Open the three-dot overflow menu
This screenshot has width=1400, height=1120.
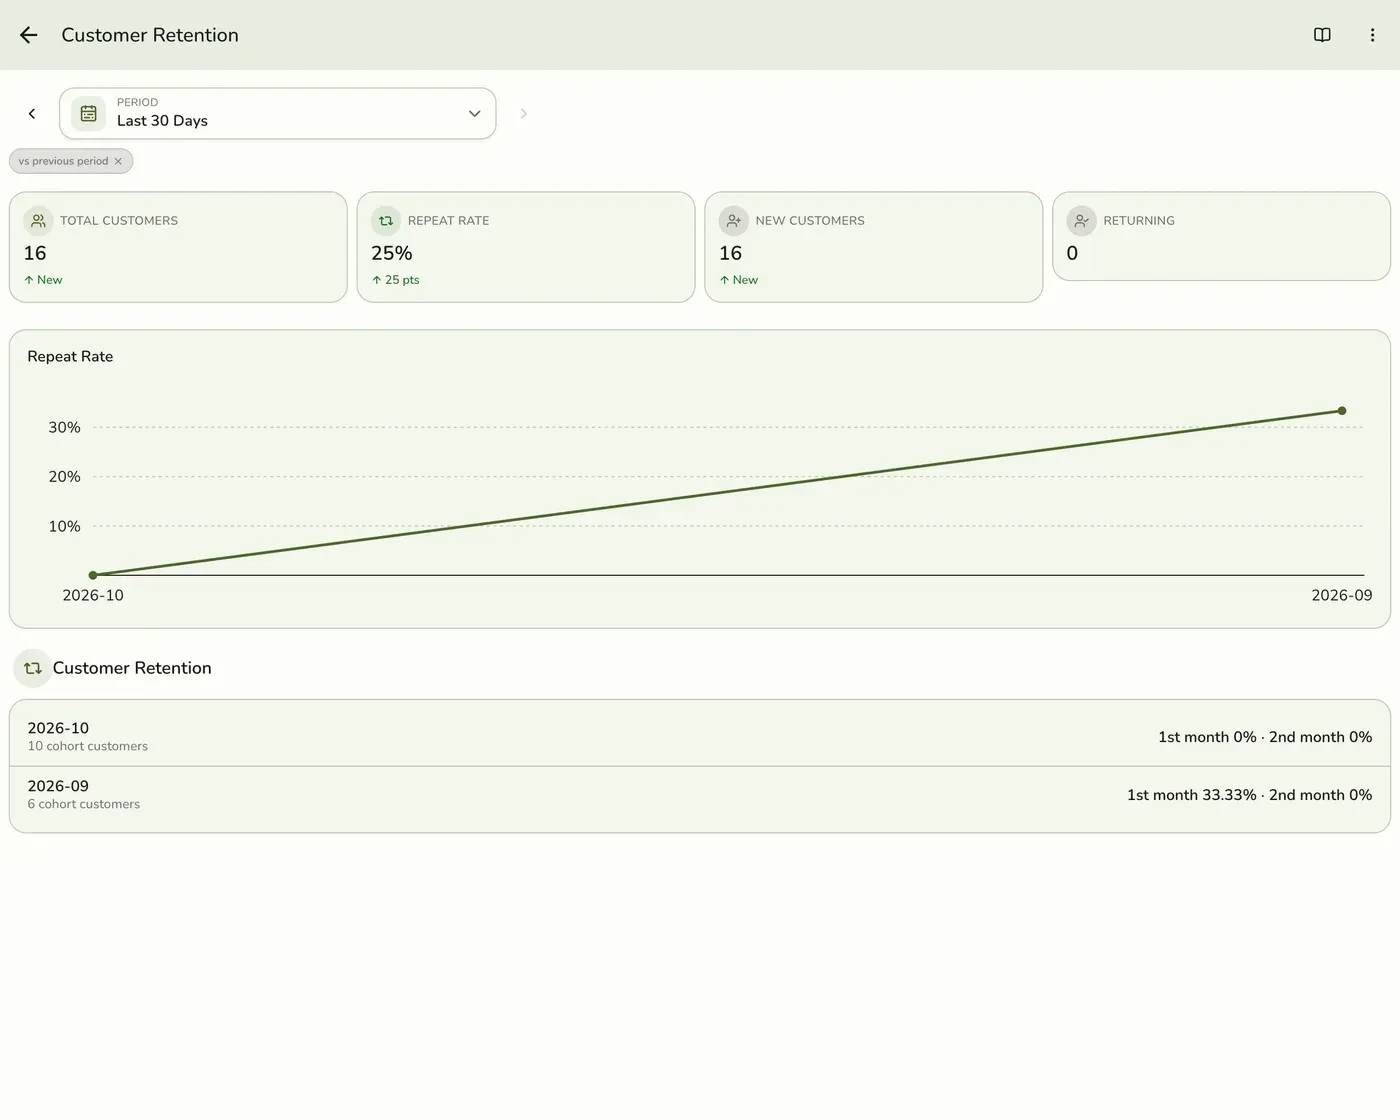pos(1372,35)
